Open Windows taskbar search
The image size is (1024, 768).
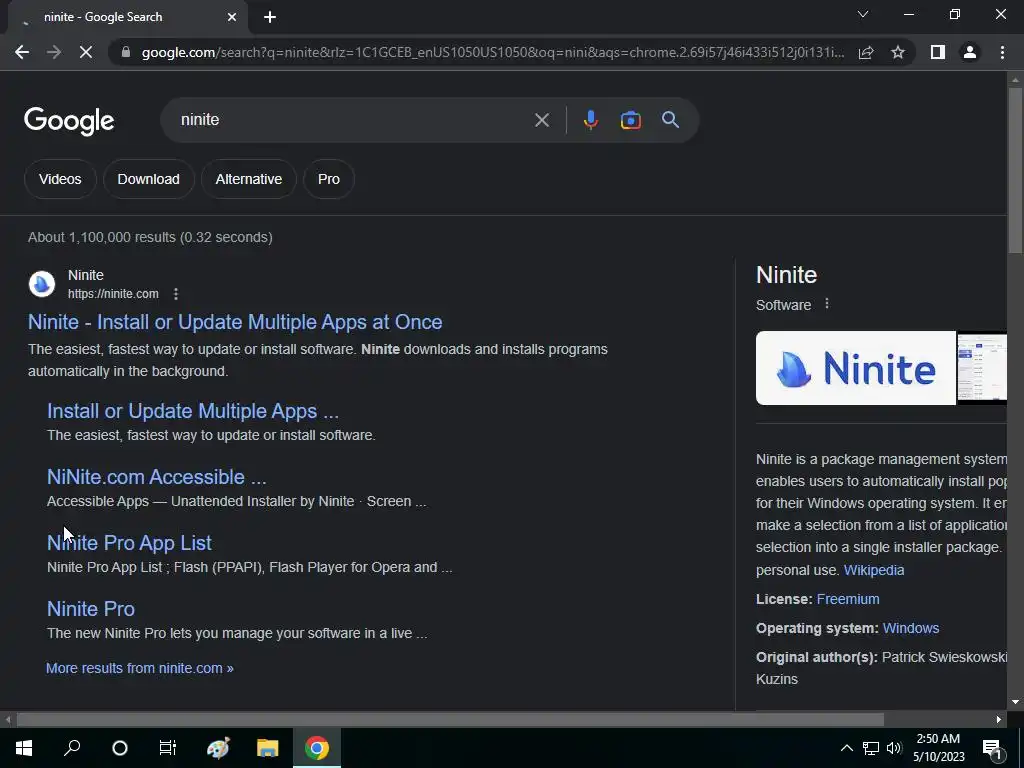tap(72, 748)
